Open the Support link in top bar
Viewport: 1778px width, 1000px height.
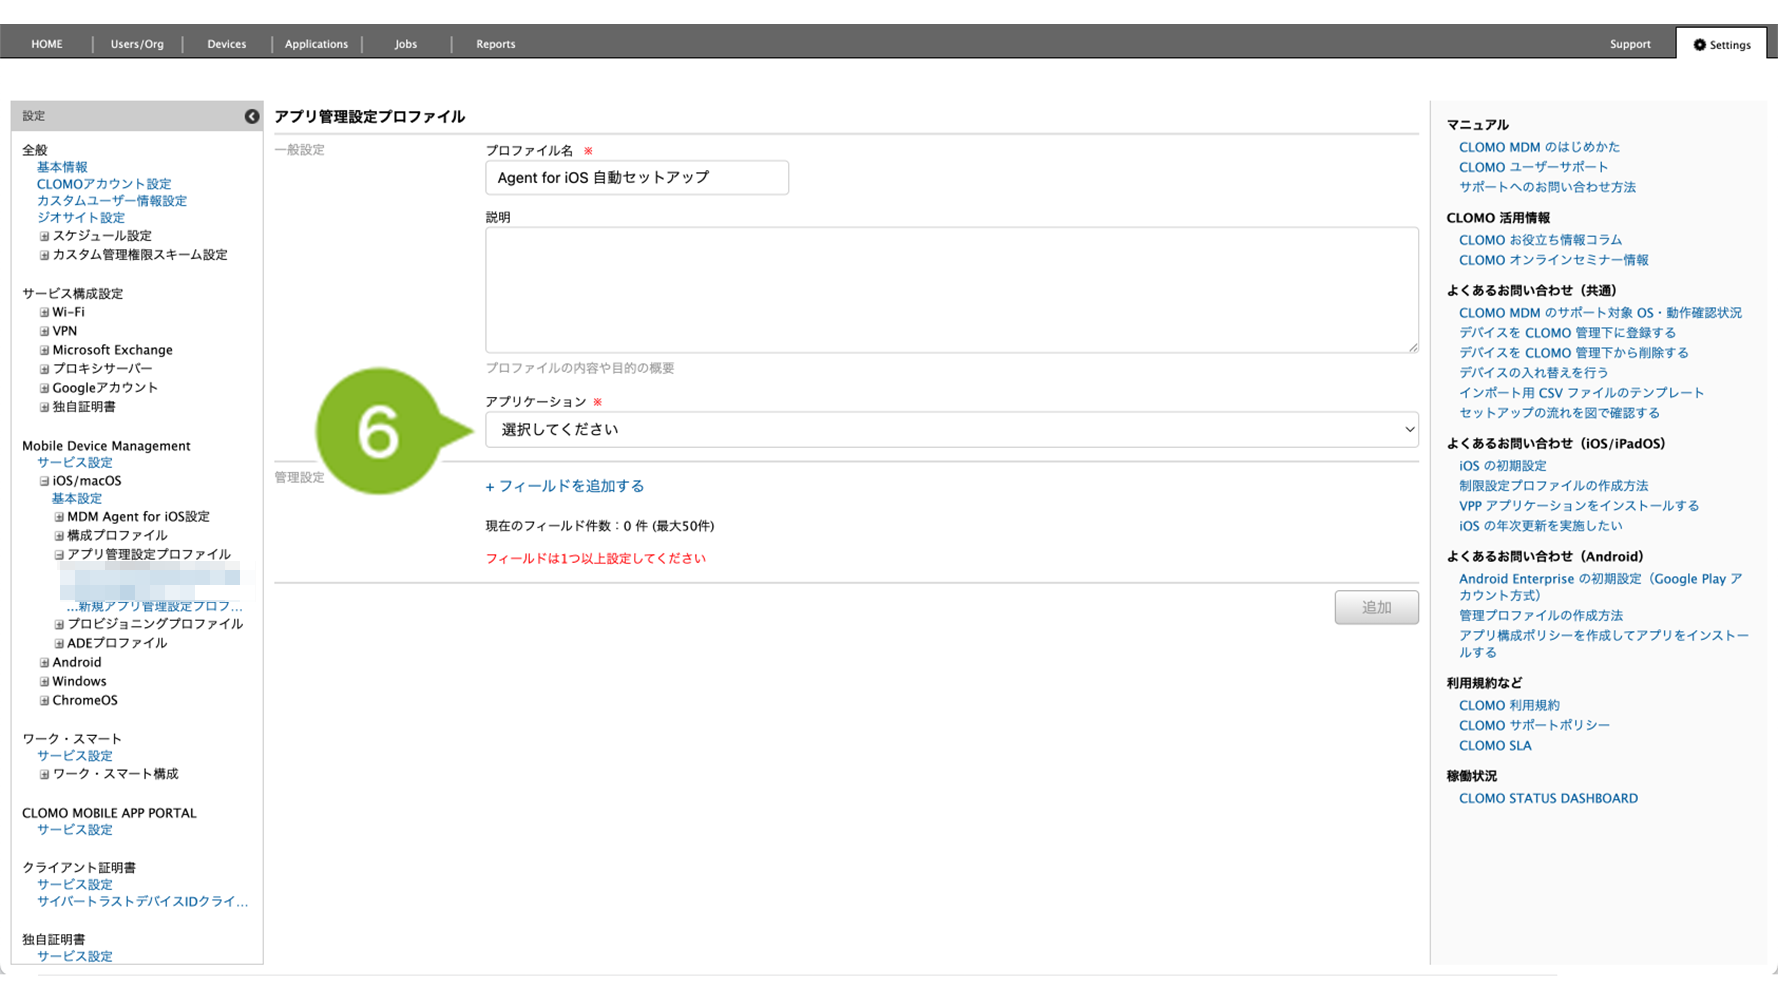point(1629,44)
